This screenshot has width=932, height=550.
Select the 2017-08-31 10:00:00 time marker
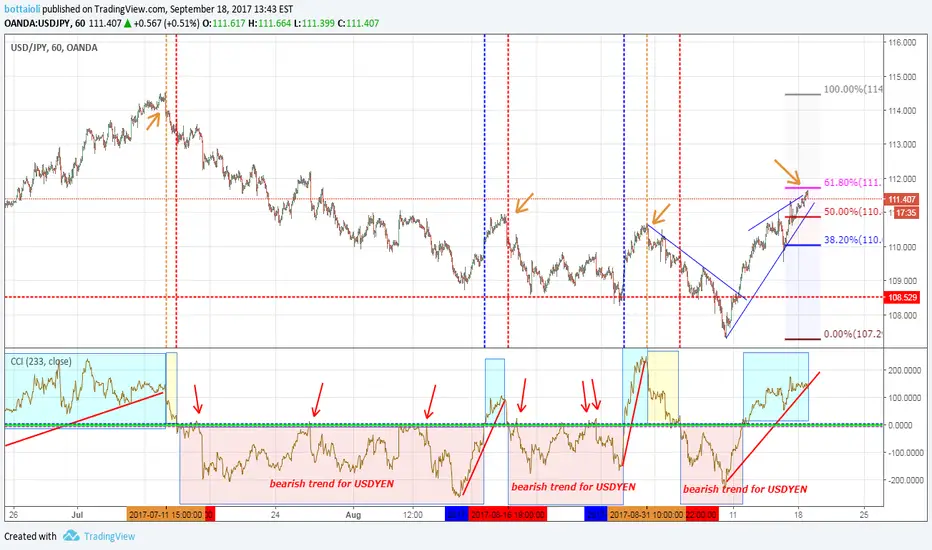tap(647, 514)
